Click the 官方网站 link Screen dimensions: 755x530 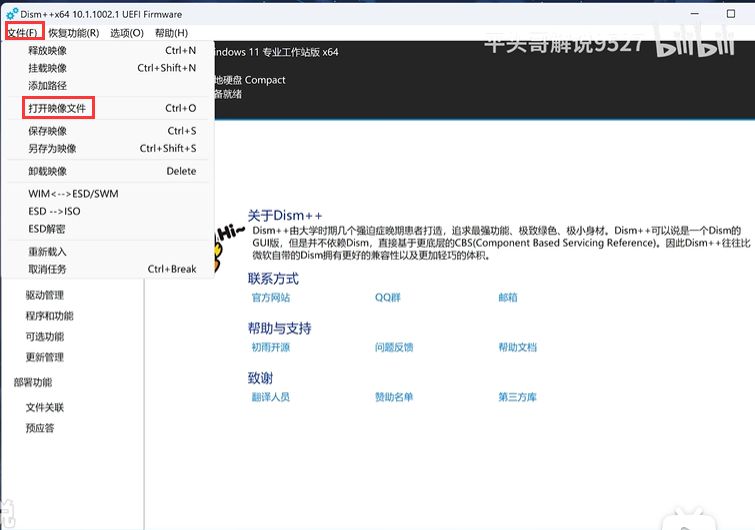271,297
